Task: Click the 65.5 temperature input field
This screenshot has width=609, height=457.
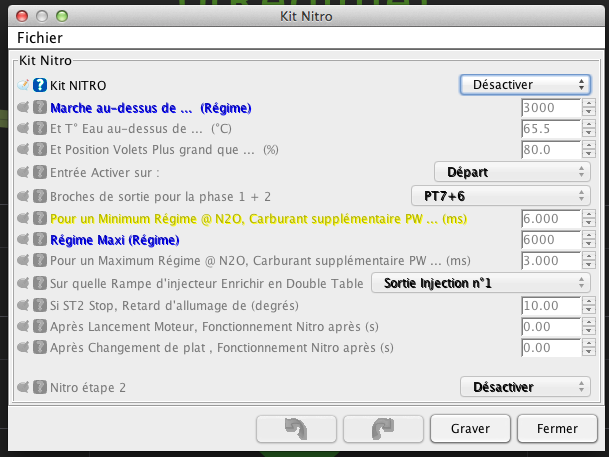Action: click(551, 129)
